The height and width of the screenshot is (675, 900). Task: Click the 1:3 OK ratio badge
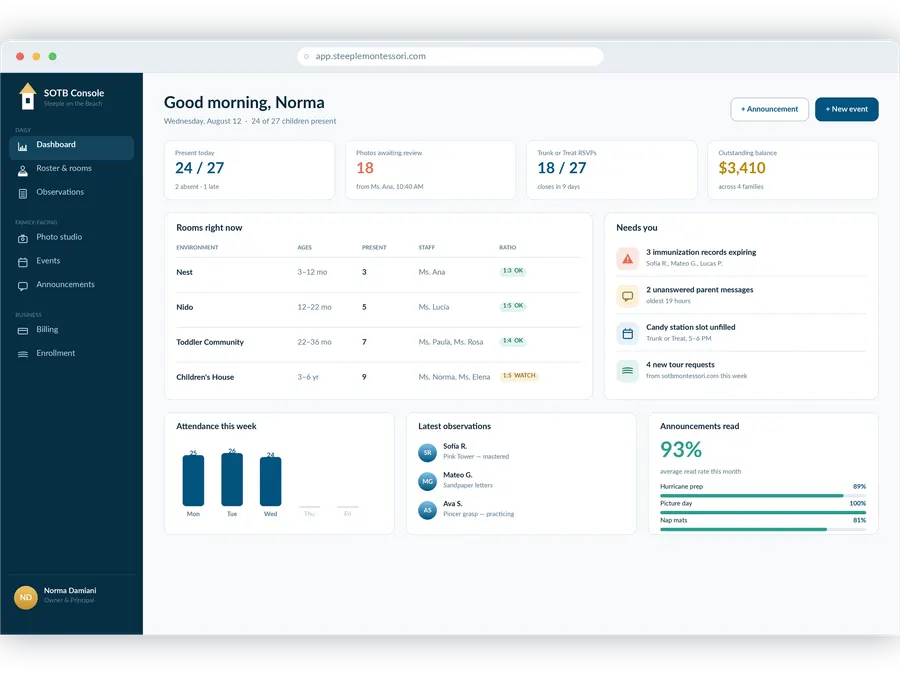(513, 270)
